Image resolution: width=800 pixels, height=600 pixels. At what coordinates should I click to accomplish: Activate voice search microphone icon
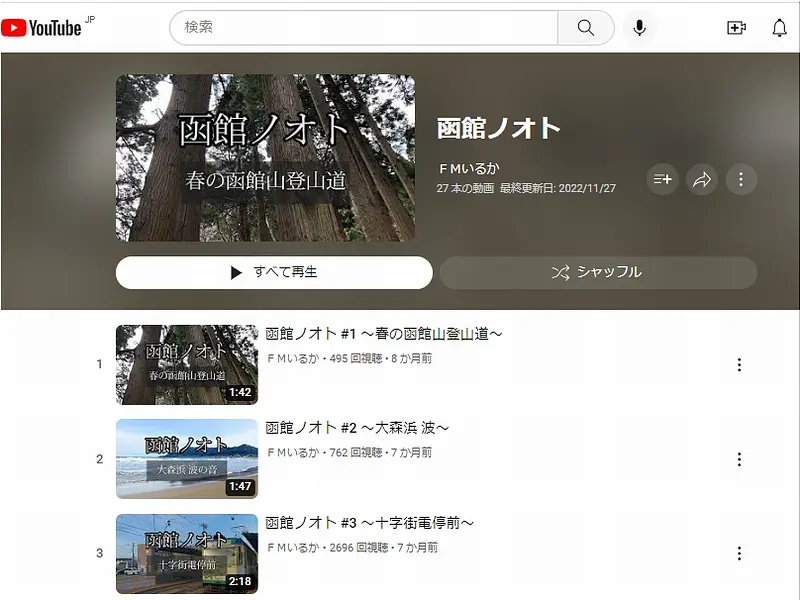(x=640, y=28)
